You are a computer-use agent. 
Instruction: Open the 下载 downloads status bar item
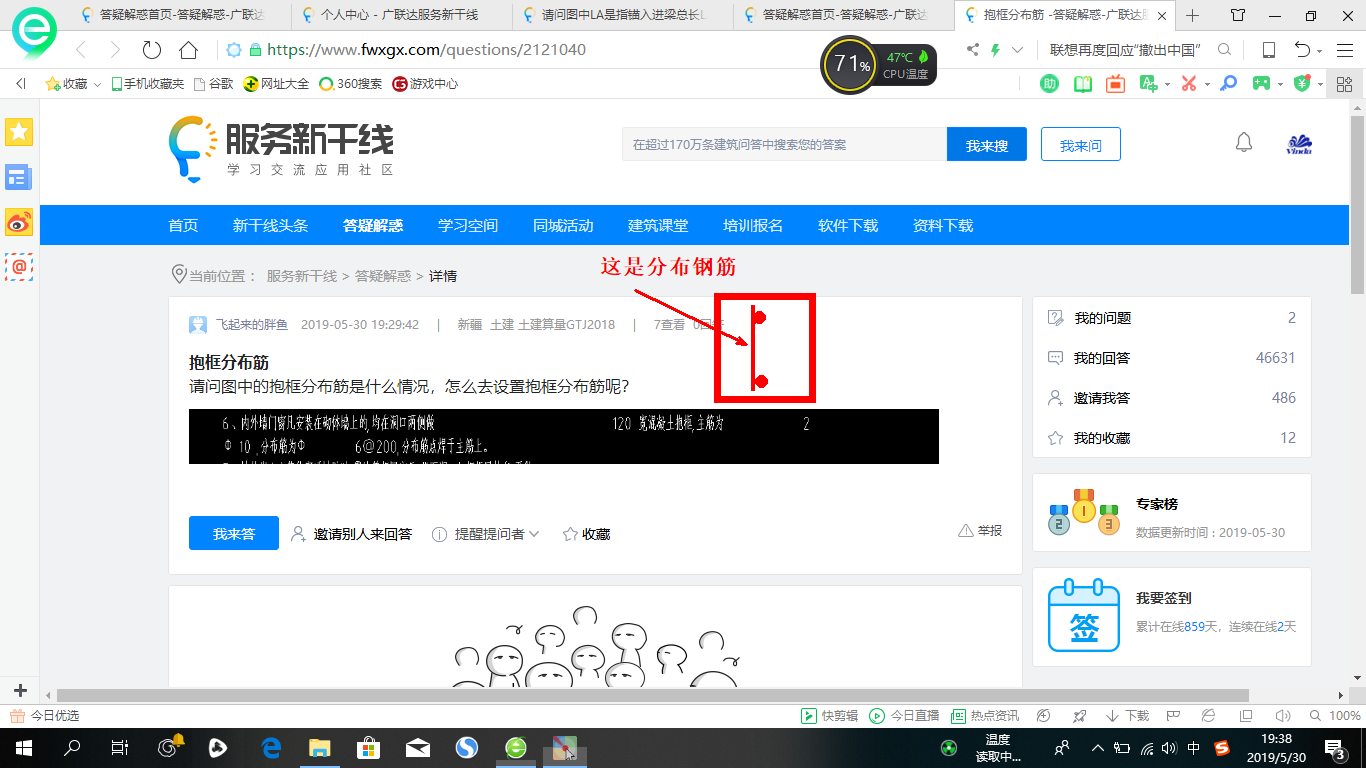(1127, 716)
